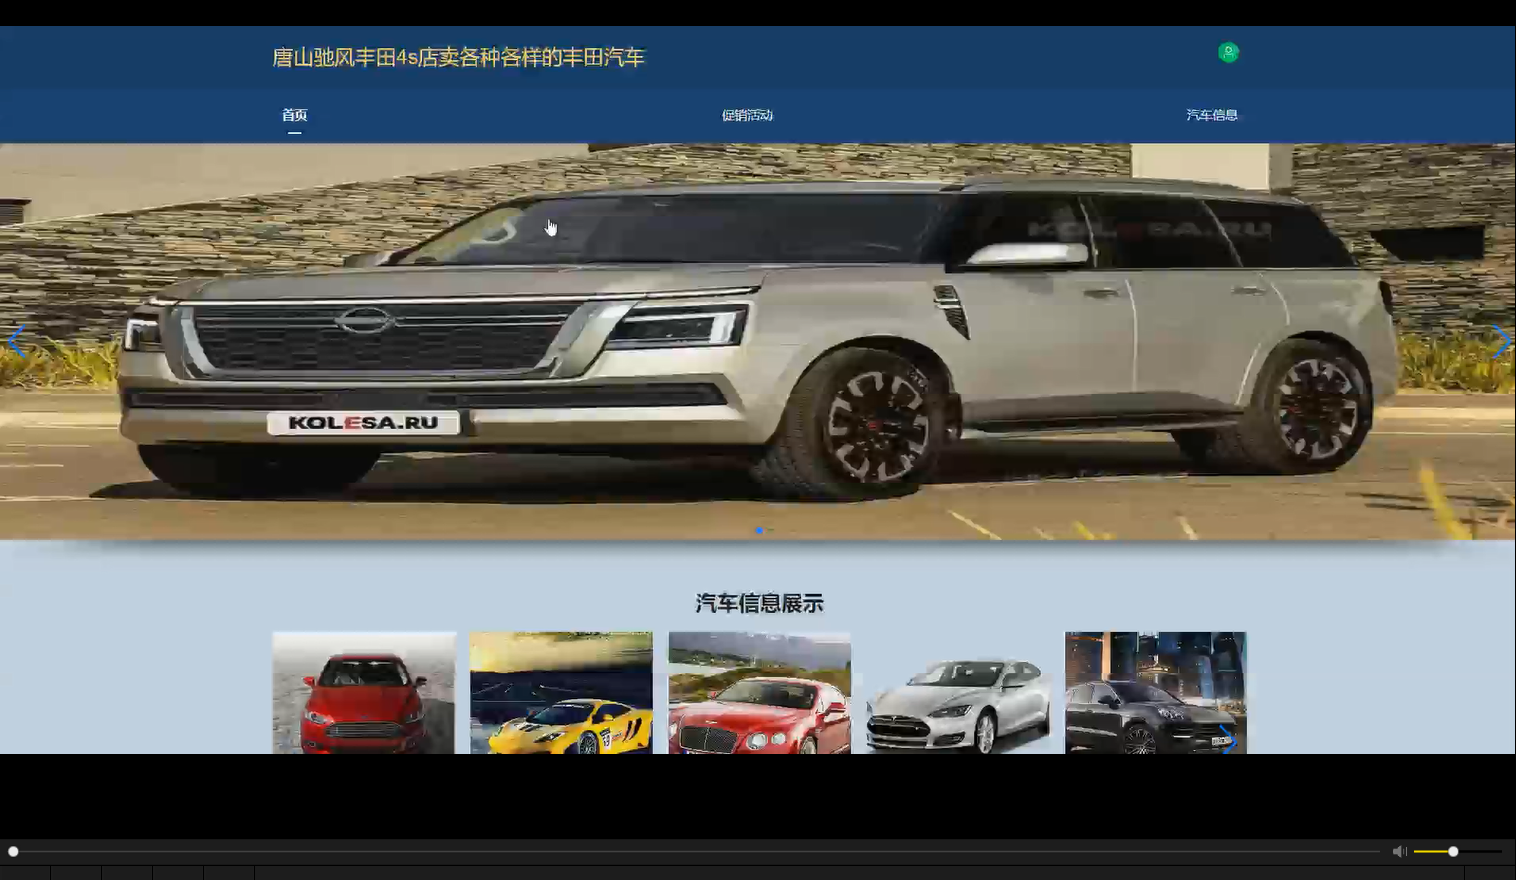This screenshot has height=880, width=1516.
Task: Open the red Ford sedan thumbnail
Action: click(x=364, y=692)
